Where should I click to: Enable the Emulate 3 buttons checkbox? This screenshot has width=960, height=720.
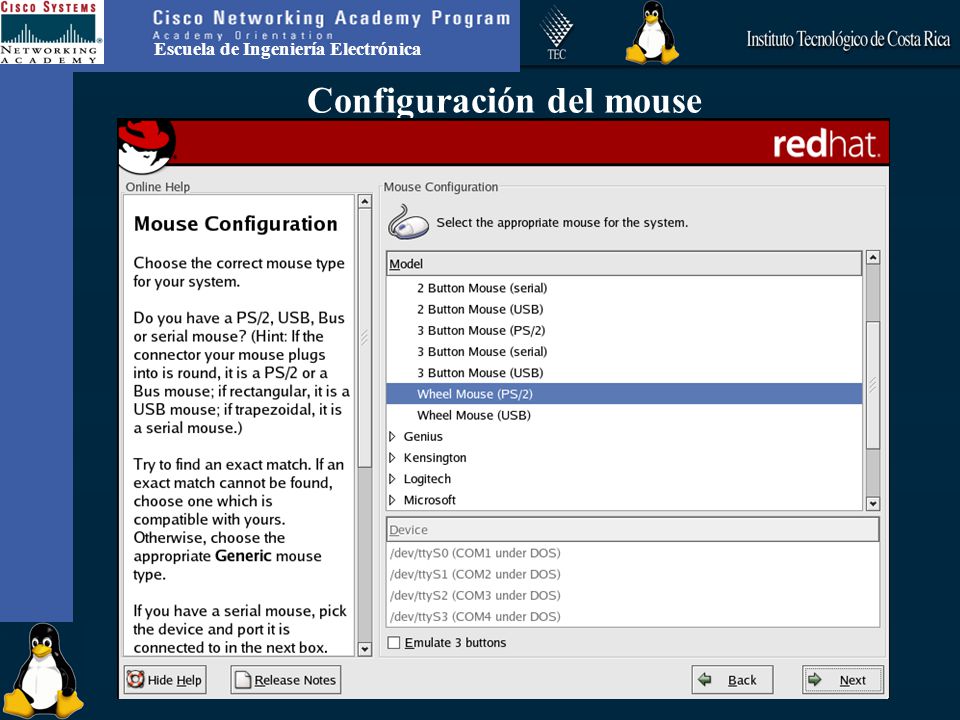pyautogui.click(x=394, y=642)
